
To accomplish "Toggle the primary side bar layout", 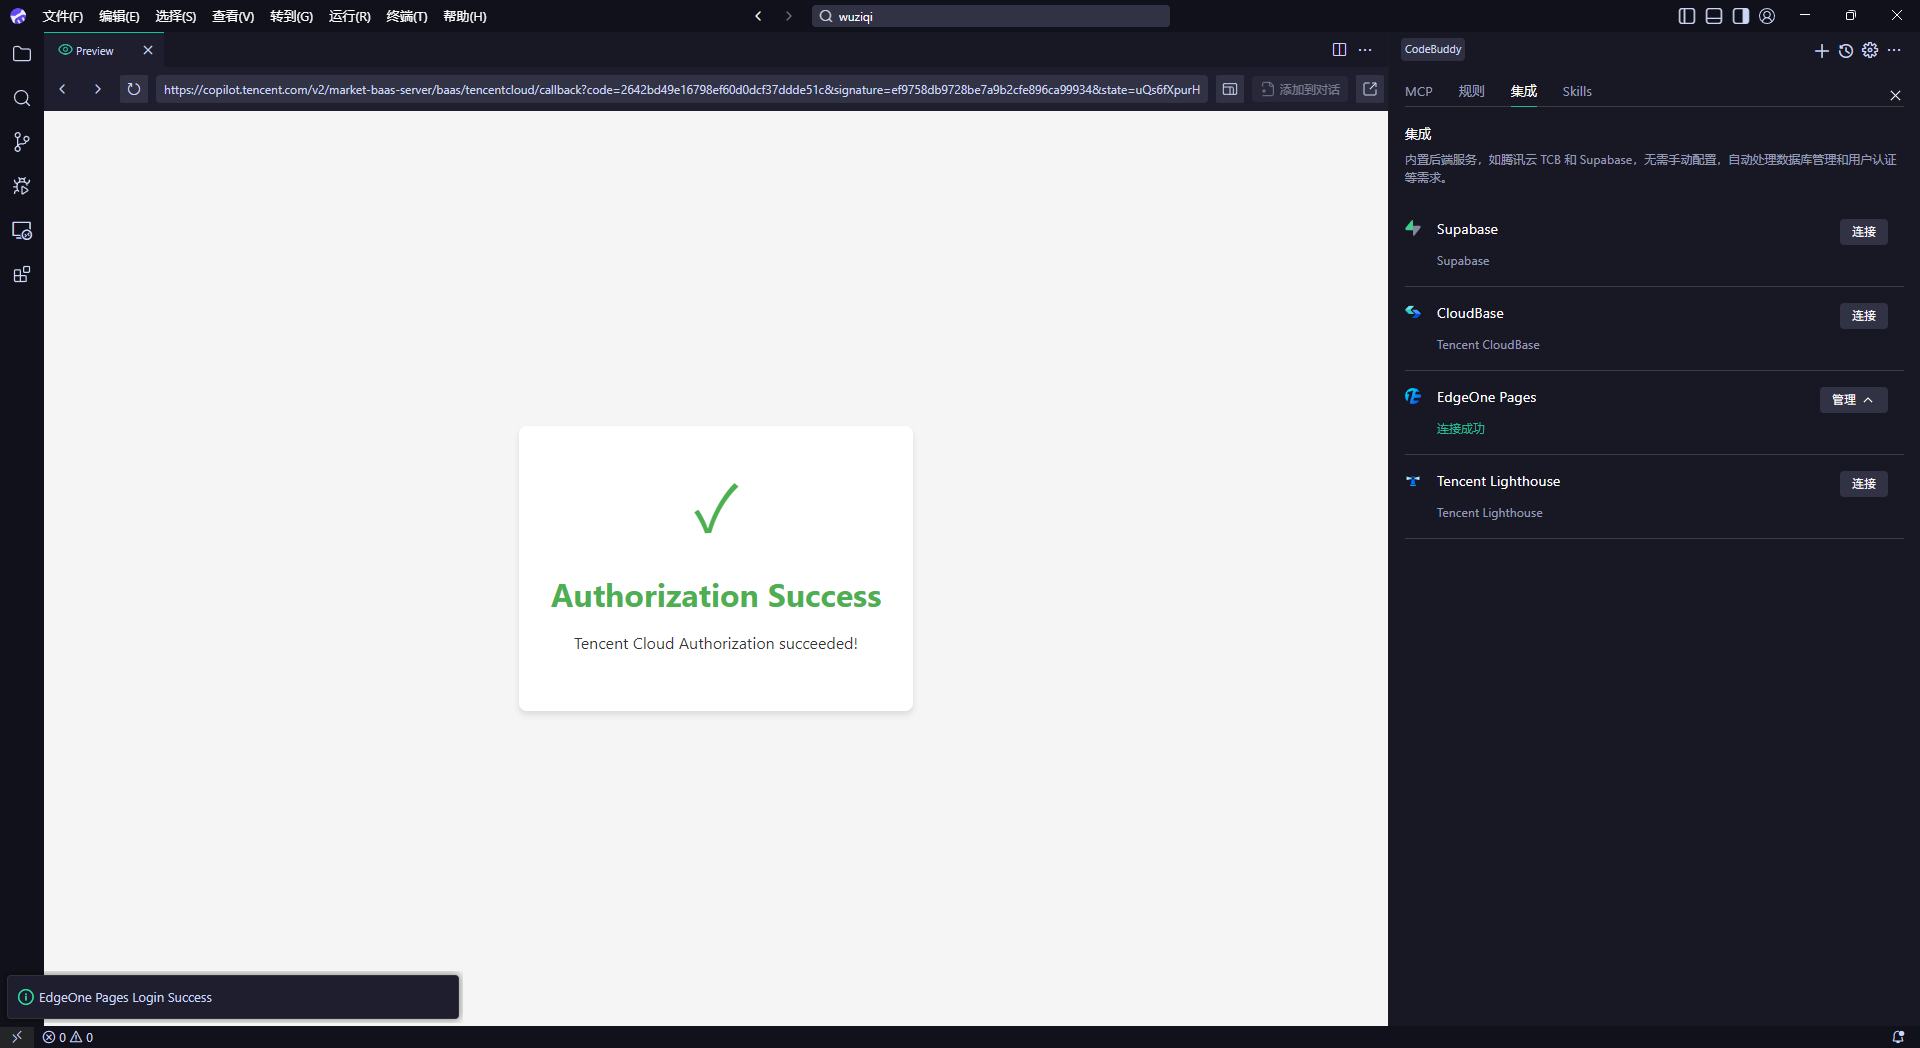I will click(1687, 16).
